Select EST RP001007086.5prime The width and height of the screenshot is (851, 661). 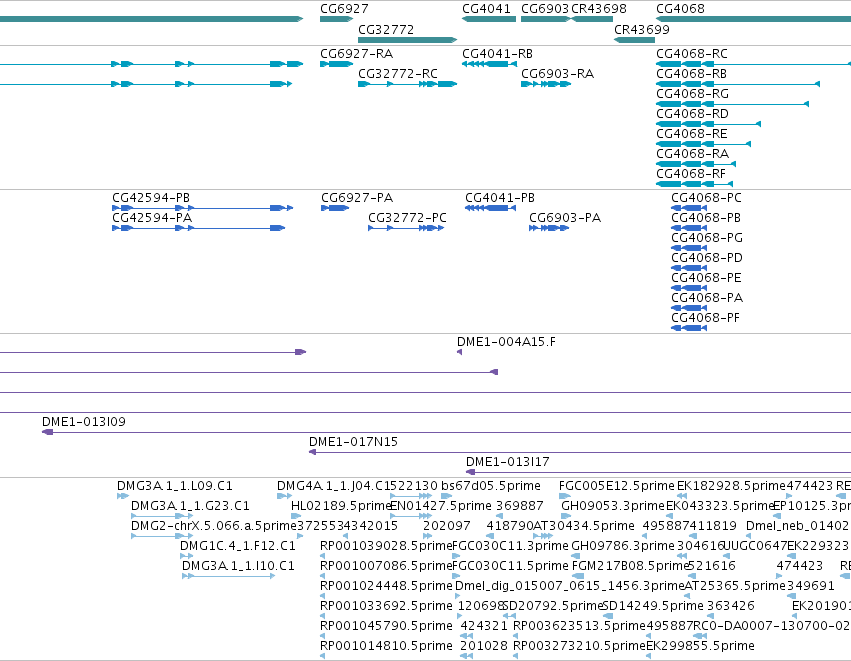386,566
